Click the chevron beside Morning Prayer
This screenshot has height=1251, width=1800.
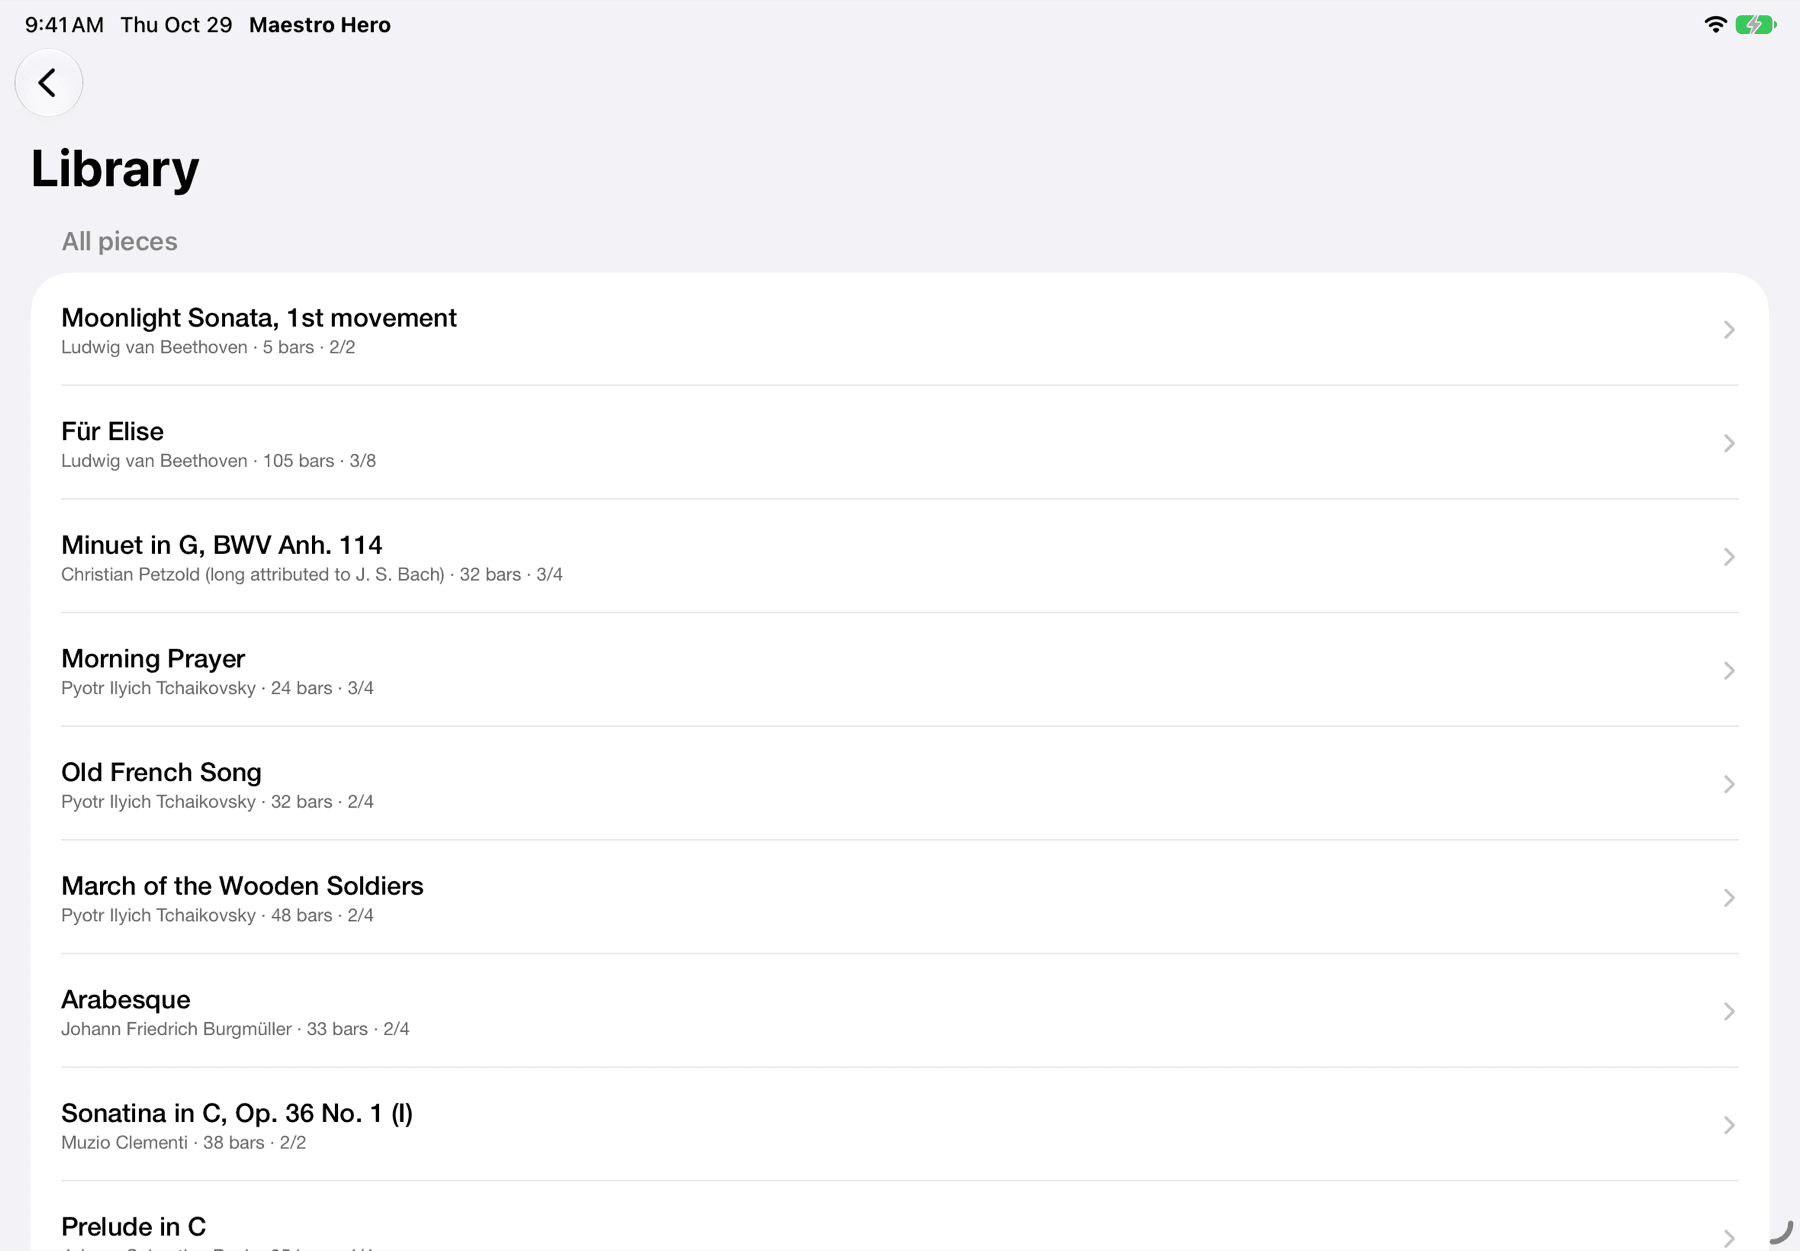[x=1729, y=671]
